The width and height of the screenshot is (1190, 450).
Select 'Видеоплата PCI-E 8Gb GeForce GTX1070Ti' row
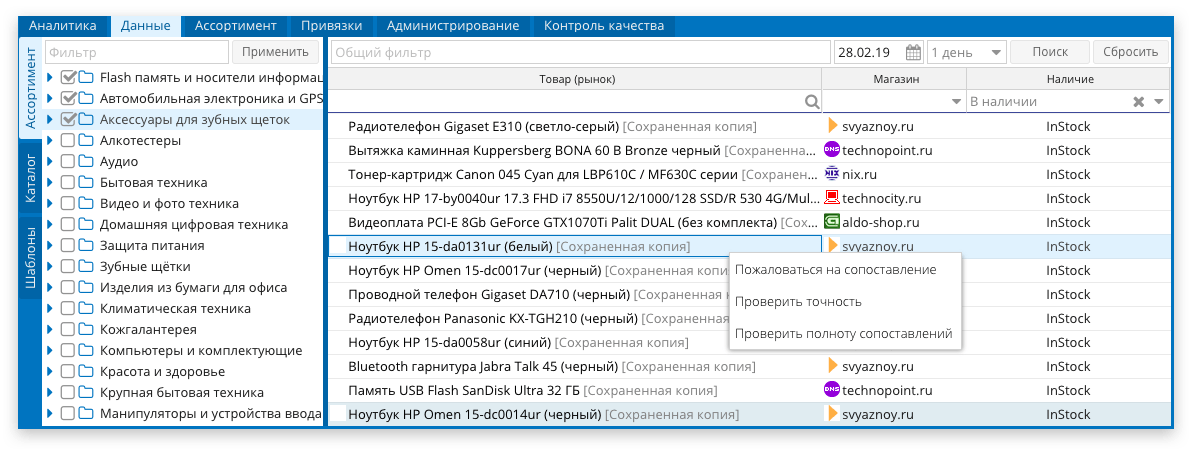[749, 222]
